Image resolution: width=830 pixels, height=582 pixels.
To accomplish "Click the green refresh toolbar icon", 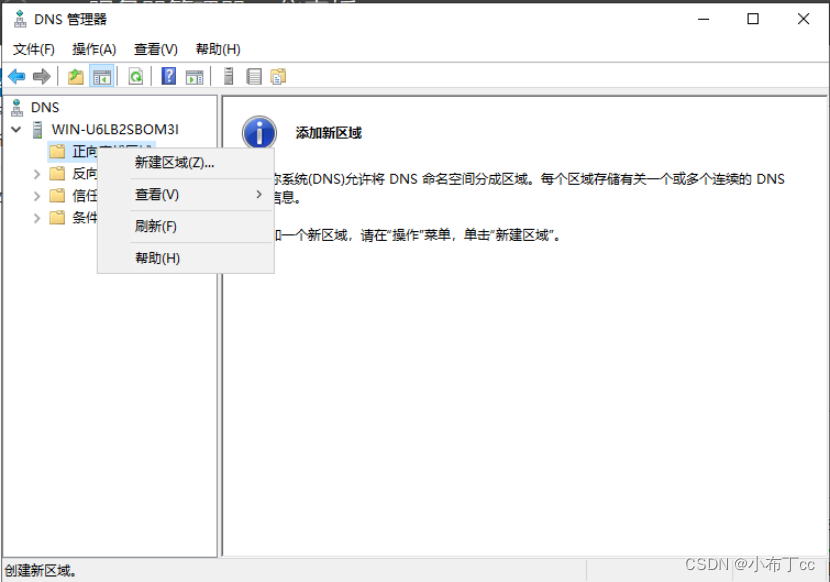I will 136,77.
